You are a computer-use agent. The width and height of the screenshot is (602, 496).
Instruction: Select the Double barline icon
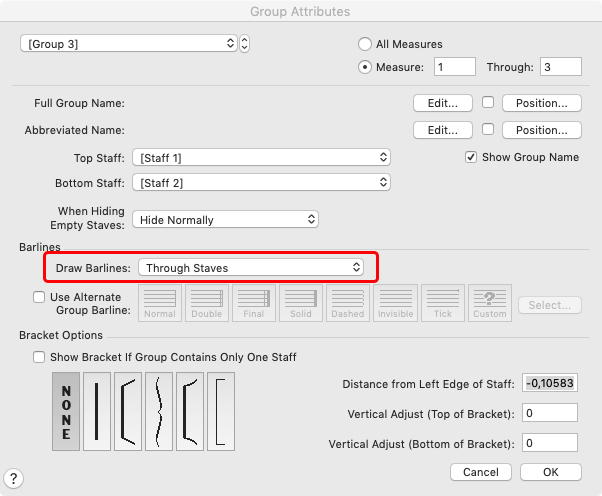pos(207,303)
